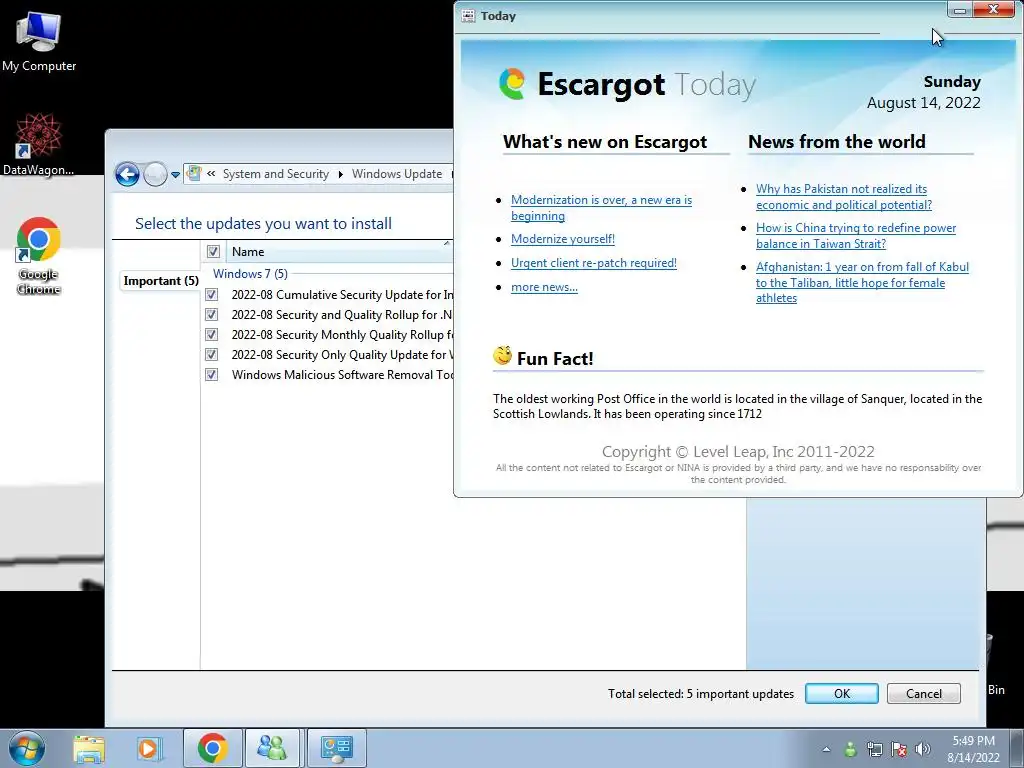Uncheck the Security Monthly Quality Rollup
This screenshot has width=1024, height=768.
pyautogui.click(x=212, y=334)
